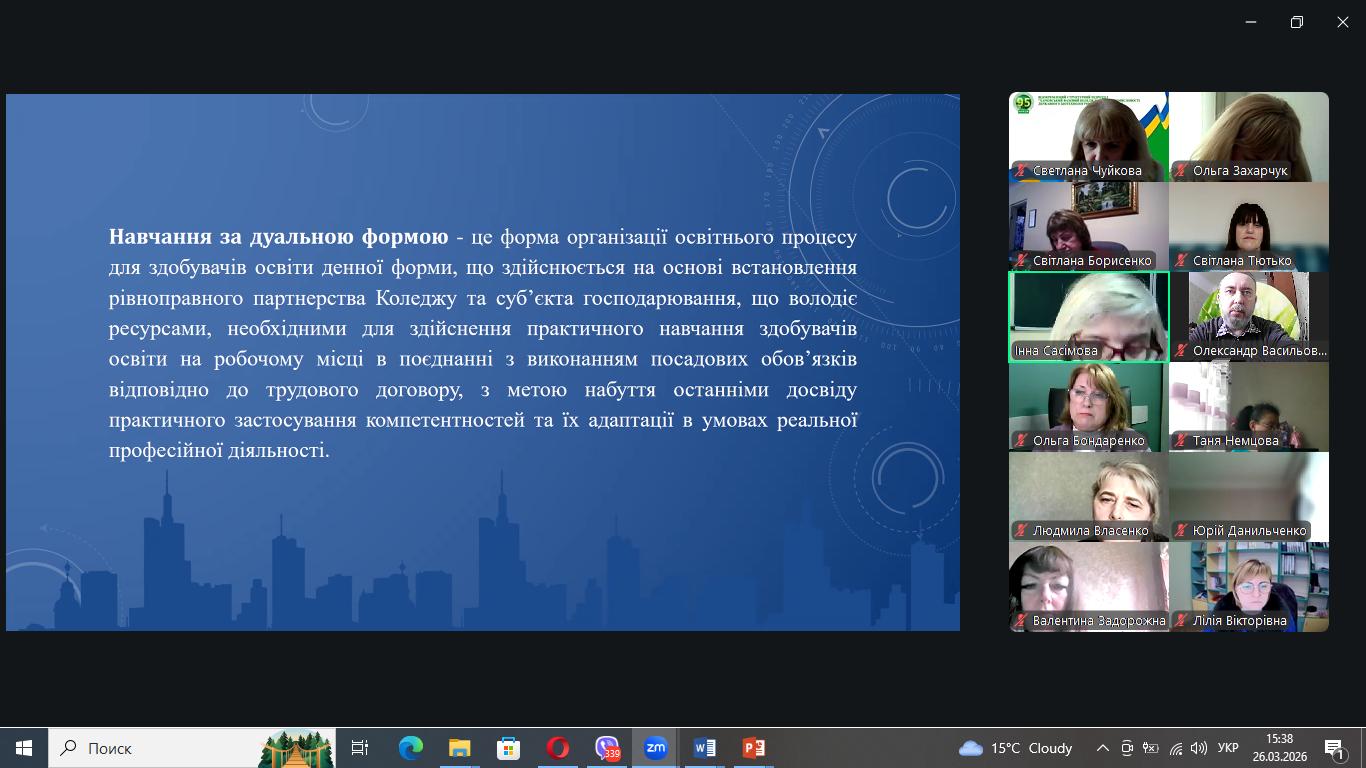Select Олександр Васильов's video tile
This screenshot has height=768, width=1366.
(1248, 316)
